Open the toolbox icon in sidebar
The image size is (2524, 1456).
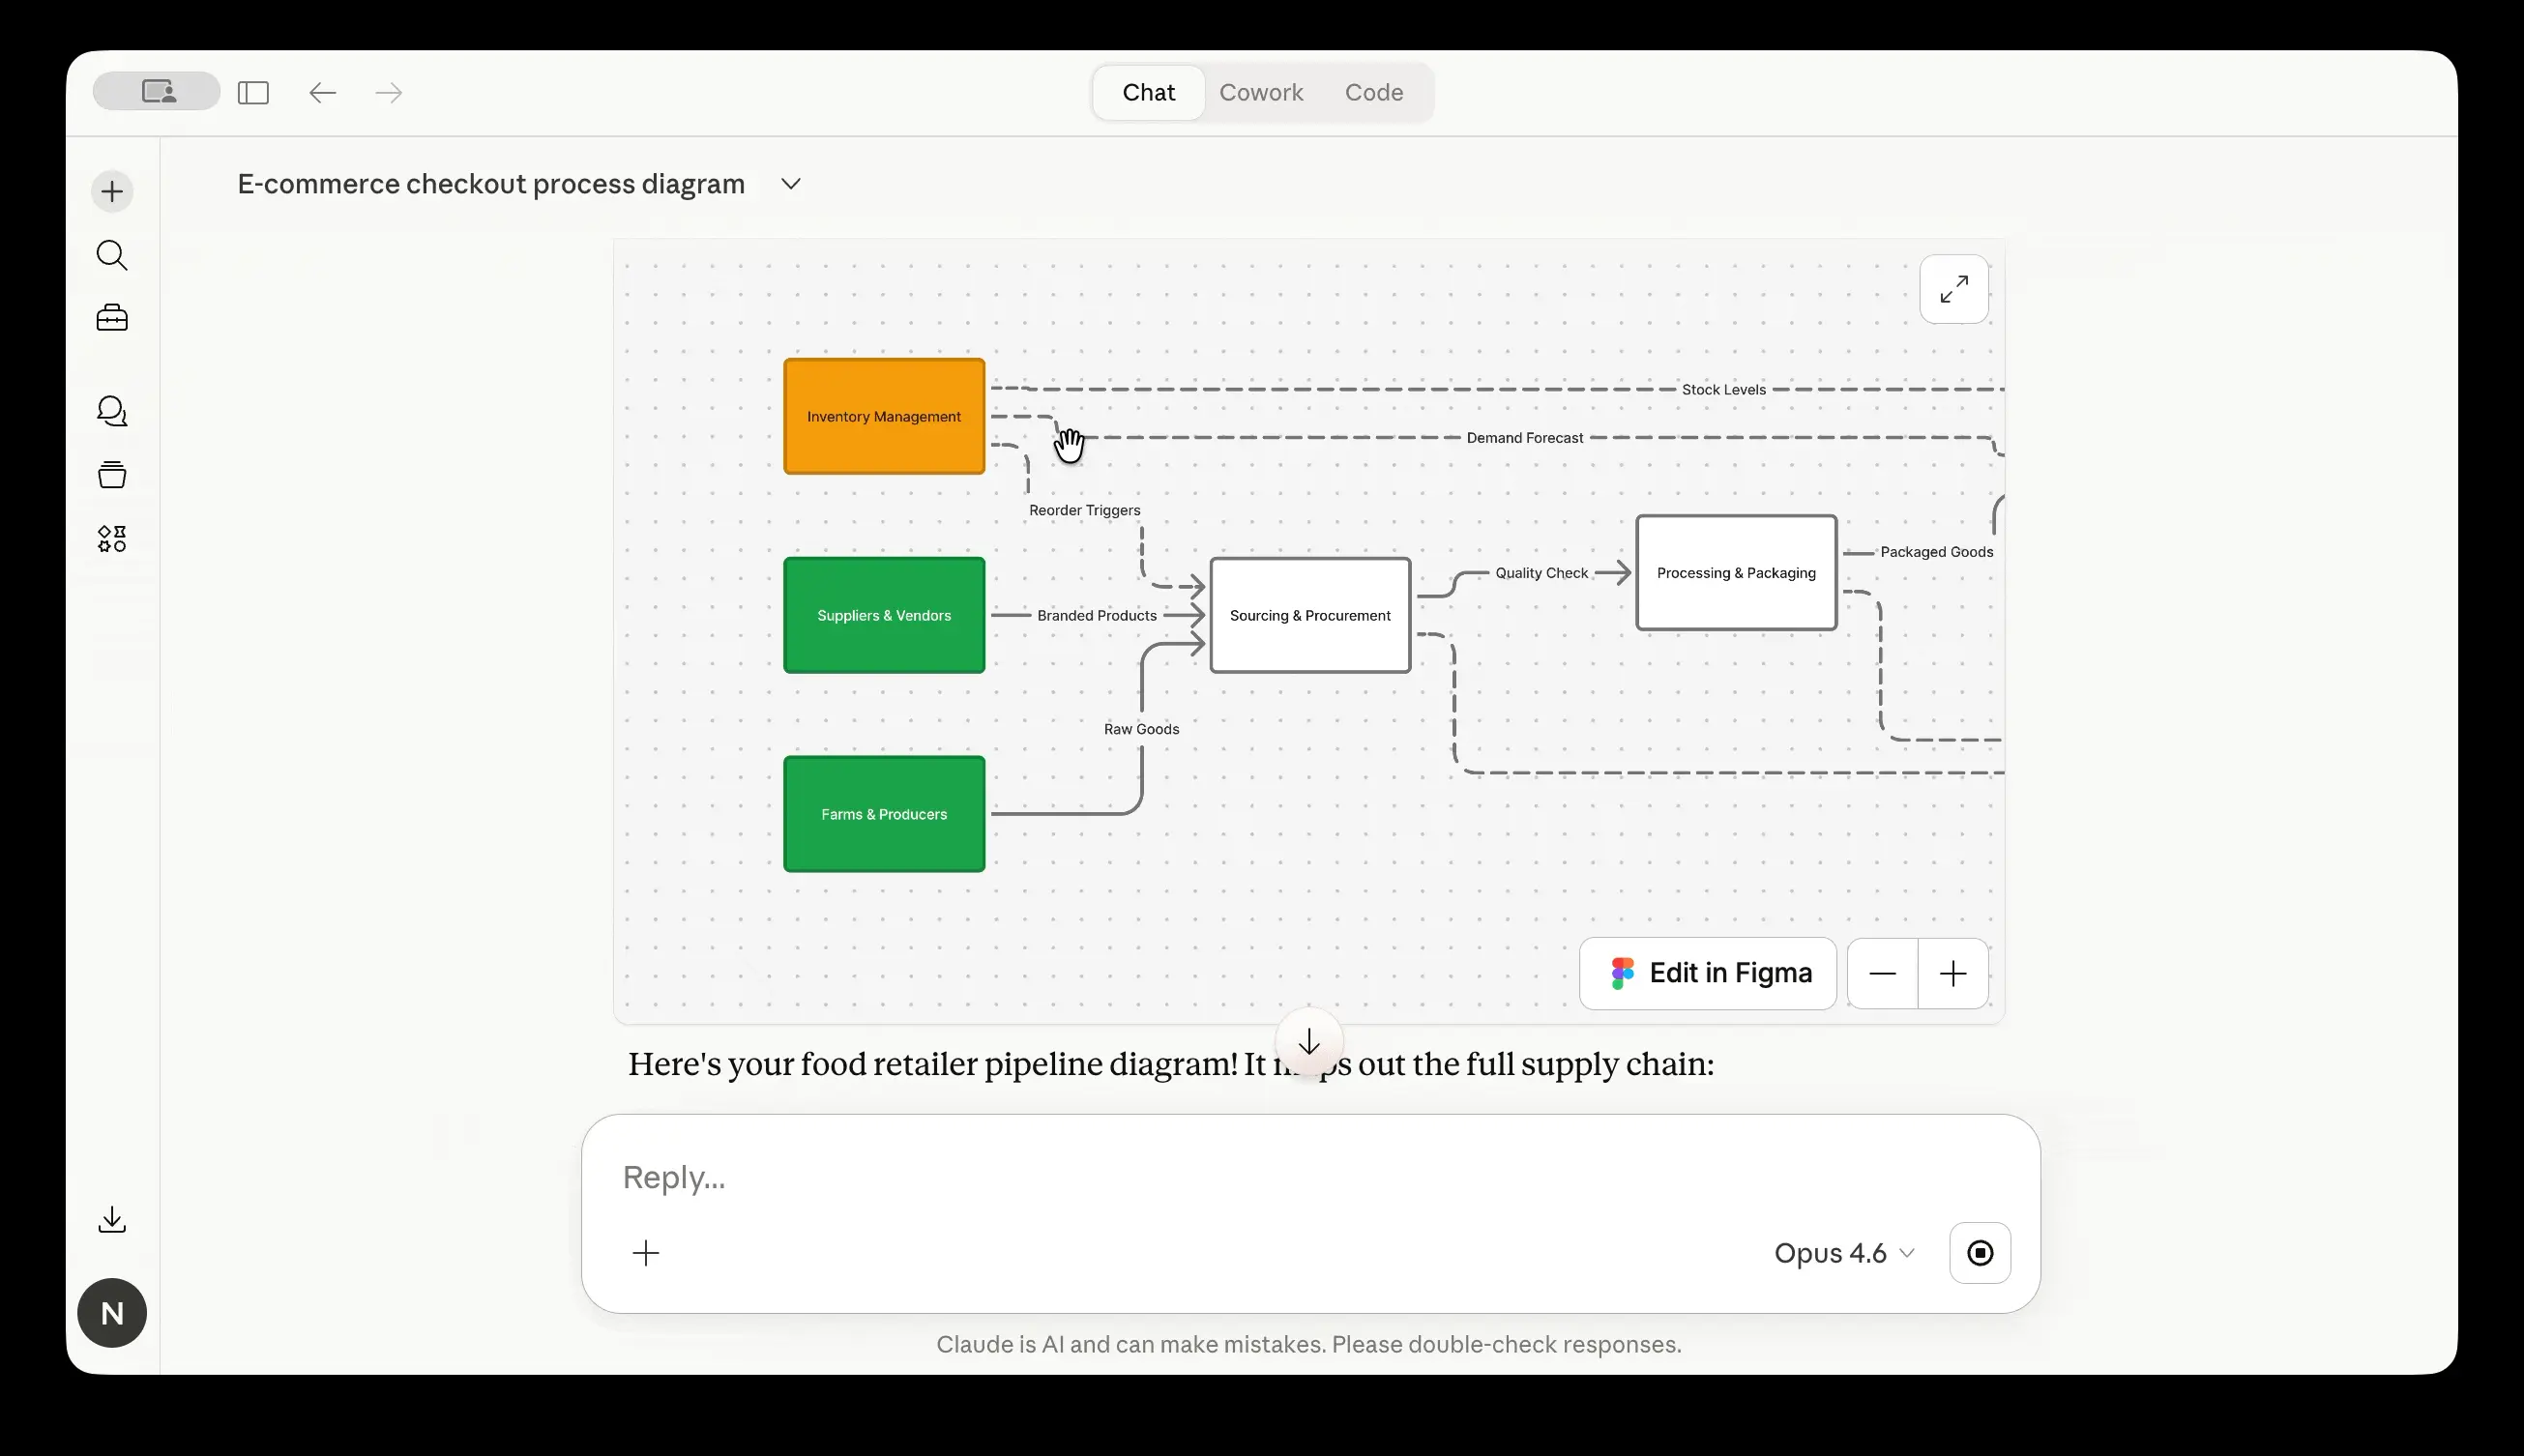(112, 318)
